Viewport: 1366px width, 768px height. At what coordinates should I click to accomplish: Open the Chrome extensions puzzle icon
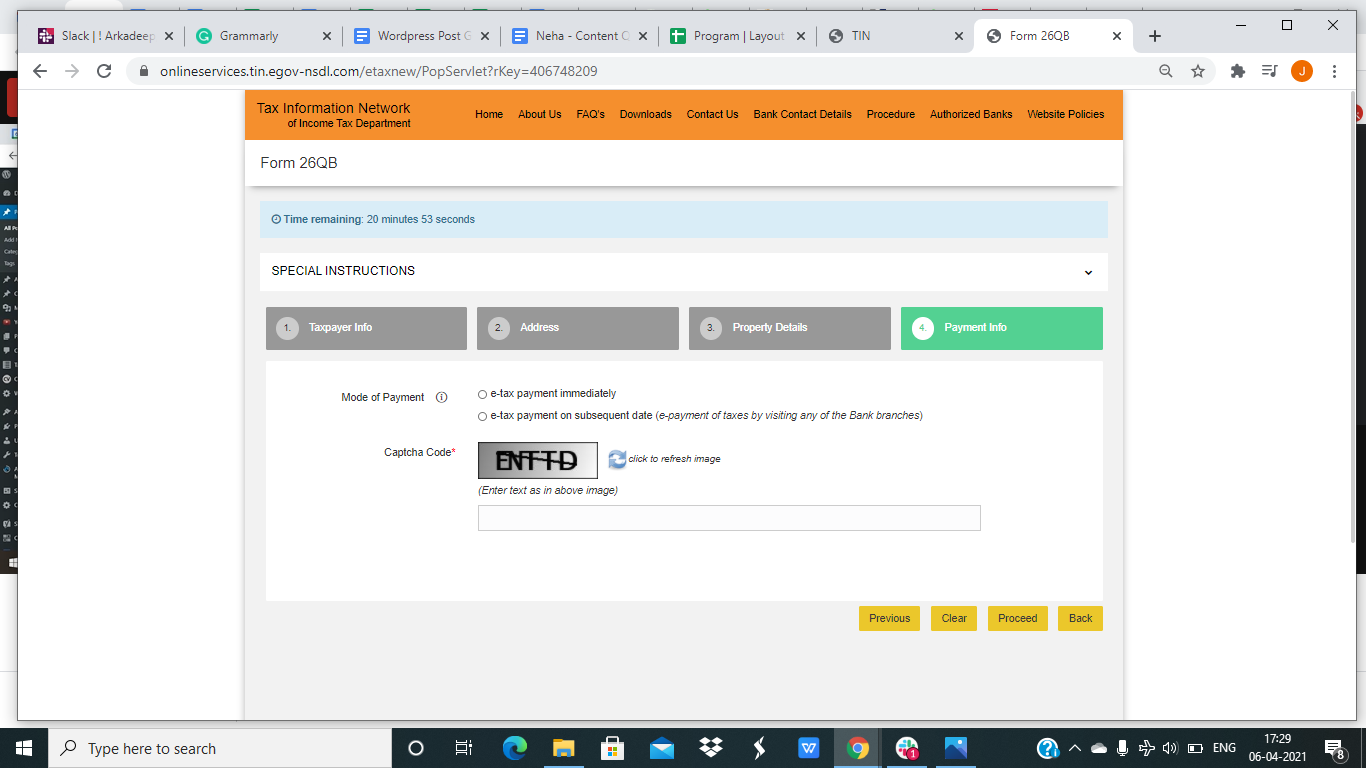(1237, 71)
